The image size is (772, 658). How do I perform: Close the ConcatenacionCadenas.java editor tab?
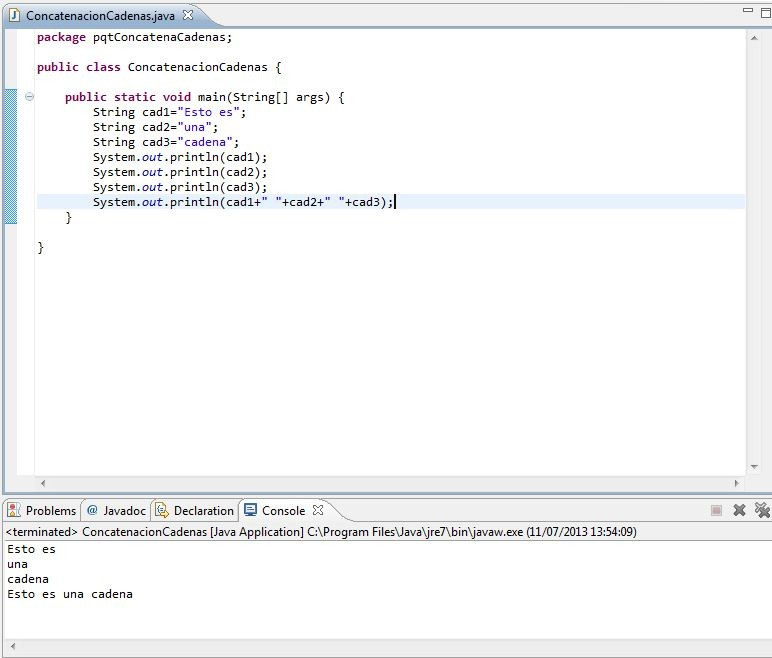click(187, 16)
